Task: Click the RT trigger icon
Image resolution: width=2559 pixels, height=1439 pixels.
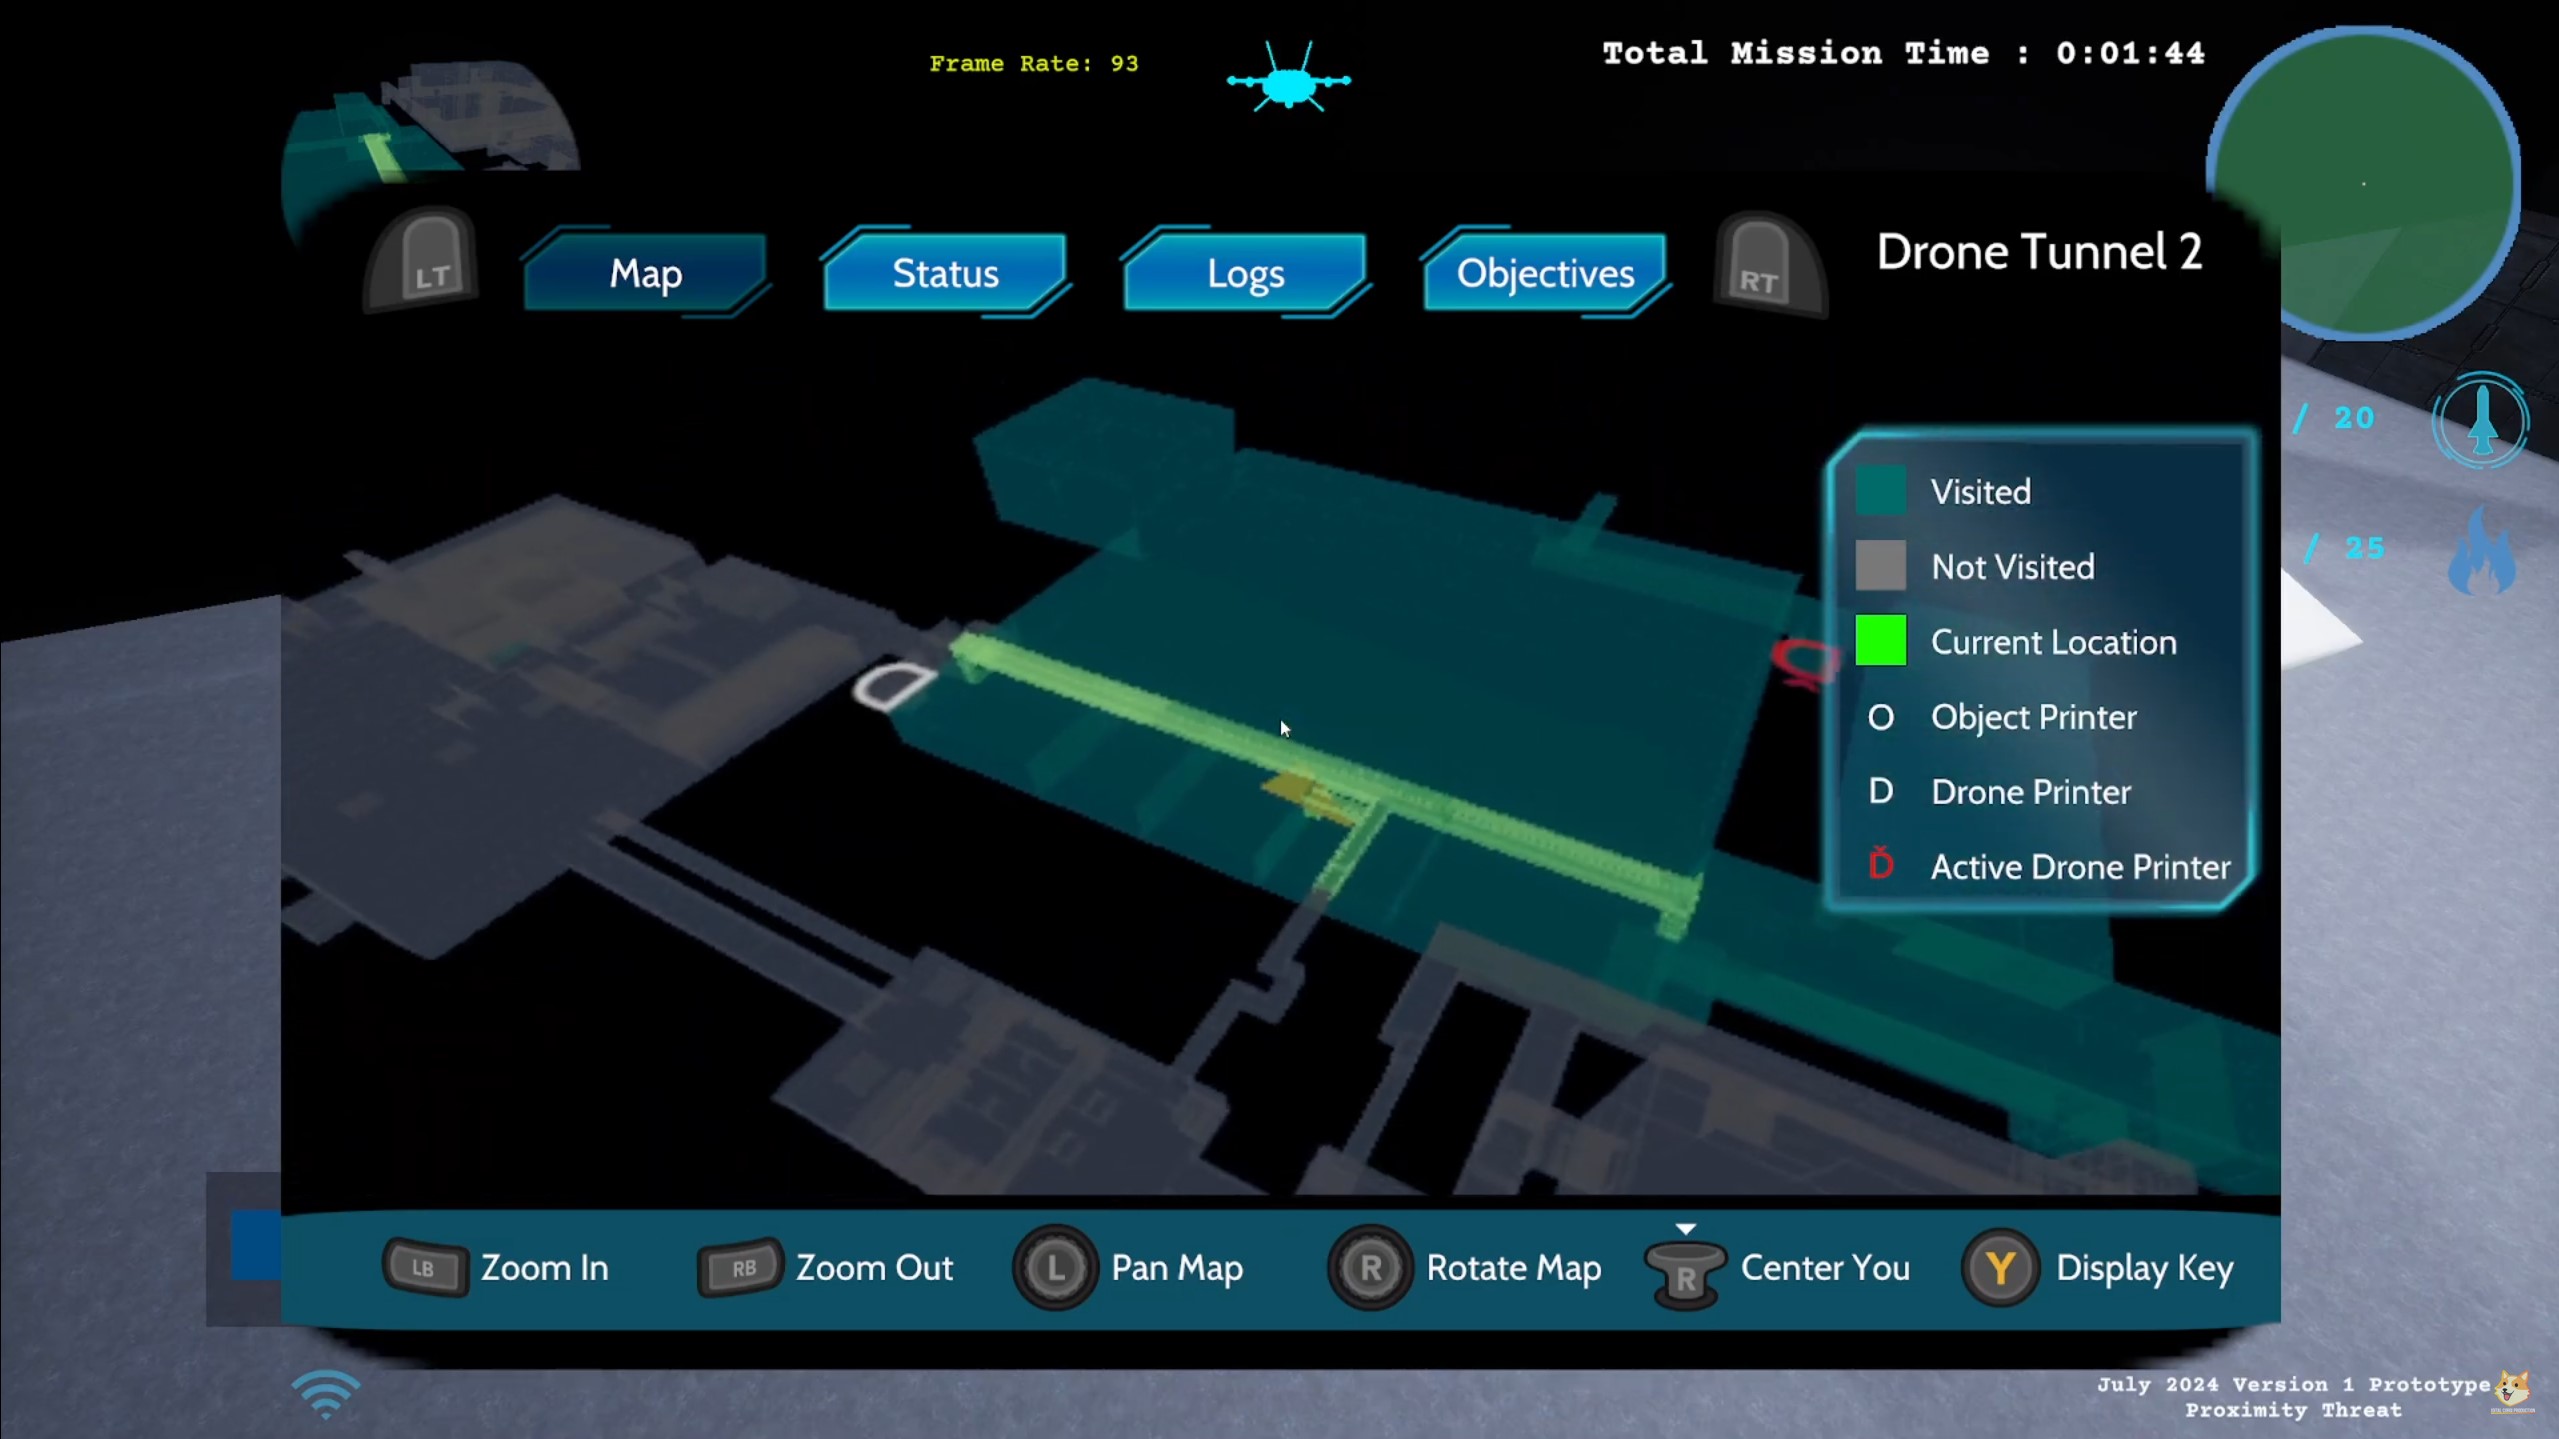Action: (x=1769, y=264)
